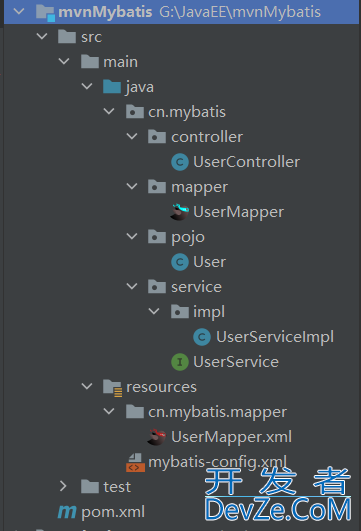The width and height of the screenshot is (361, 531).
Task: Open the User class
Action: click(209, 262)
